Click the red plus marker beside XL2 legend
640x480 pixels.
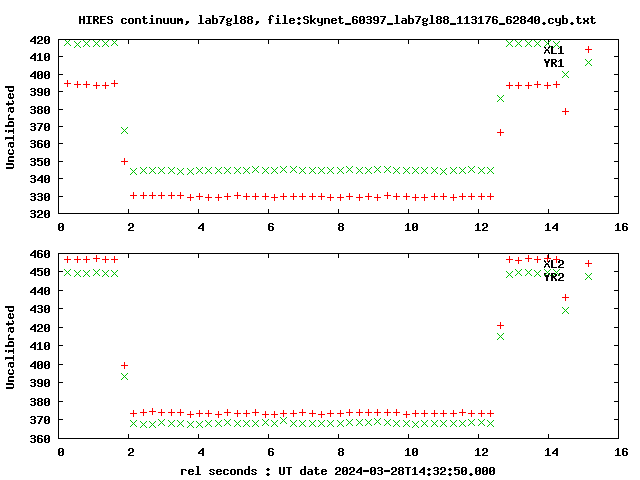pos(588,264)
